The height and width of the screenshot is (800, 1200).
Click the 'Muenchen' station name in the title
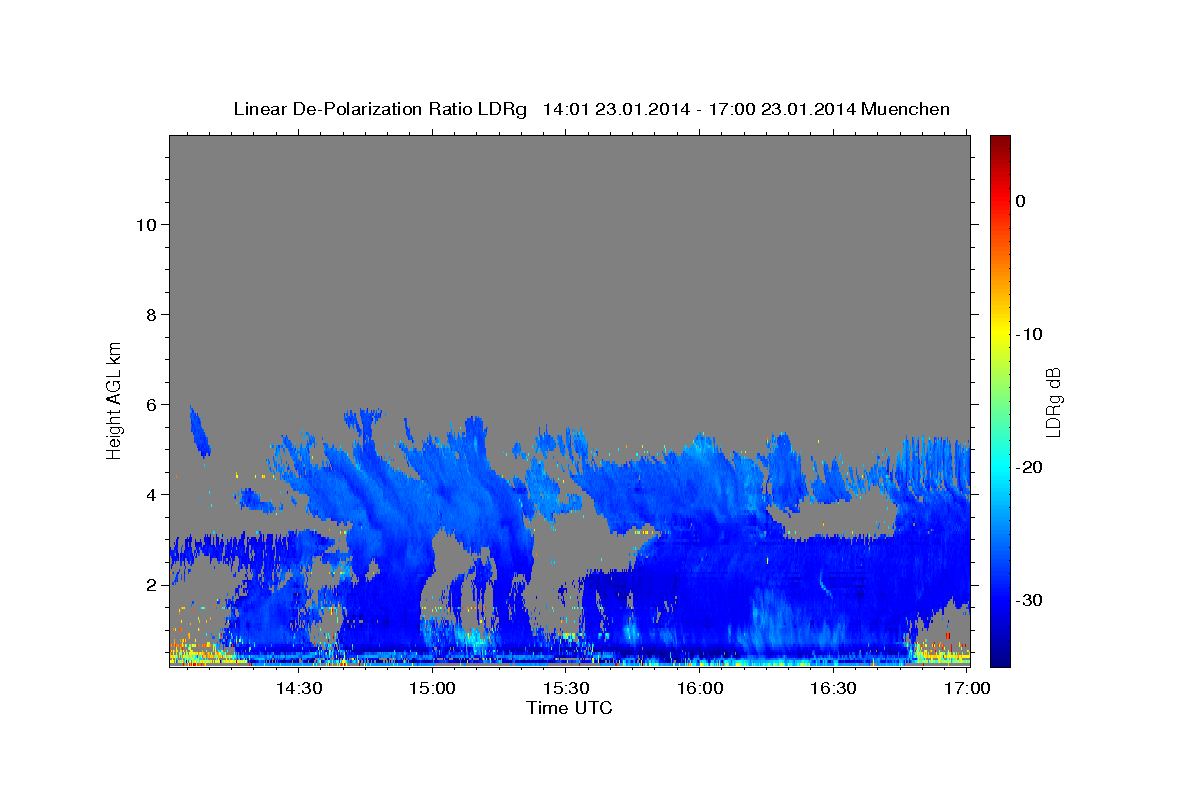(906, 109)
